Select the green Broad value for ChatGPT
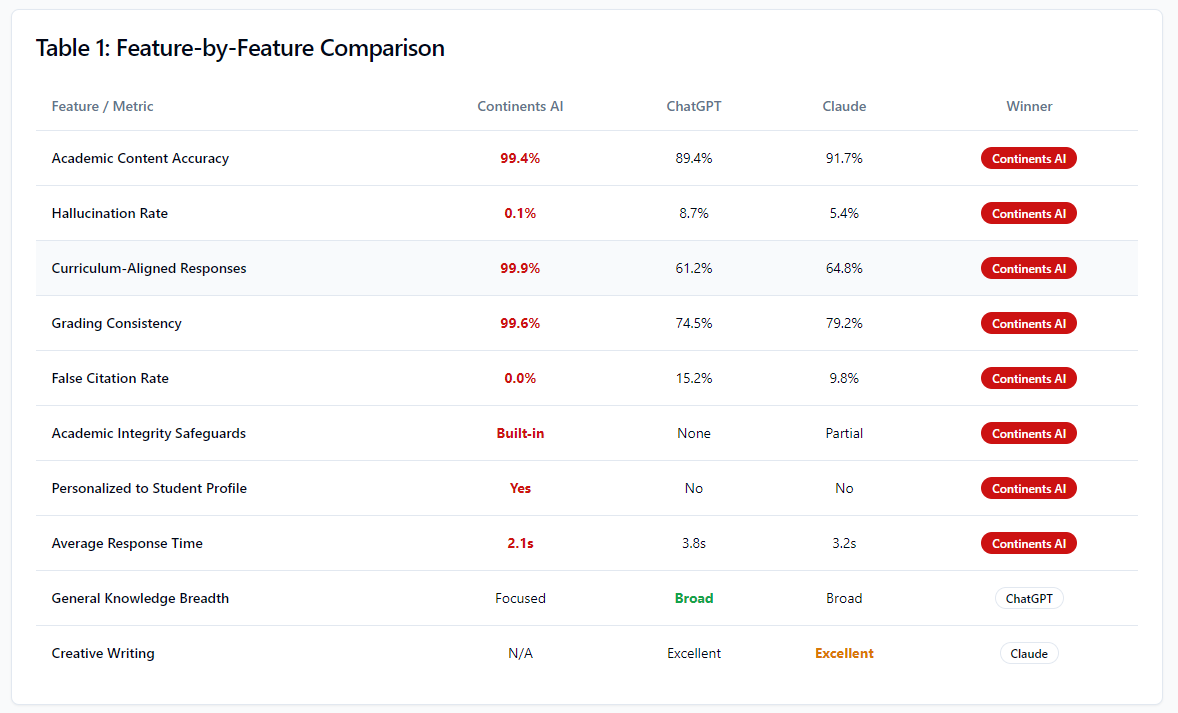The image size is (1178, 713). click(x=694, y=599)
